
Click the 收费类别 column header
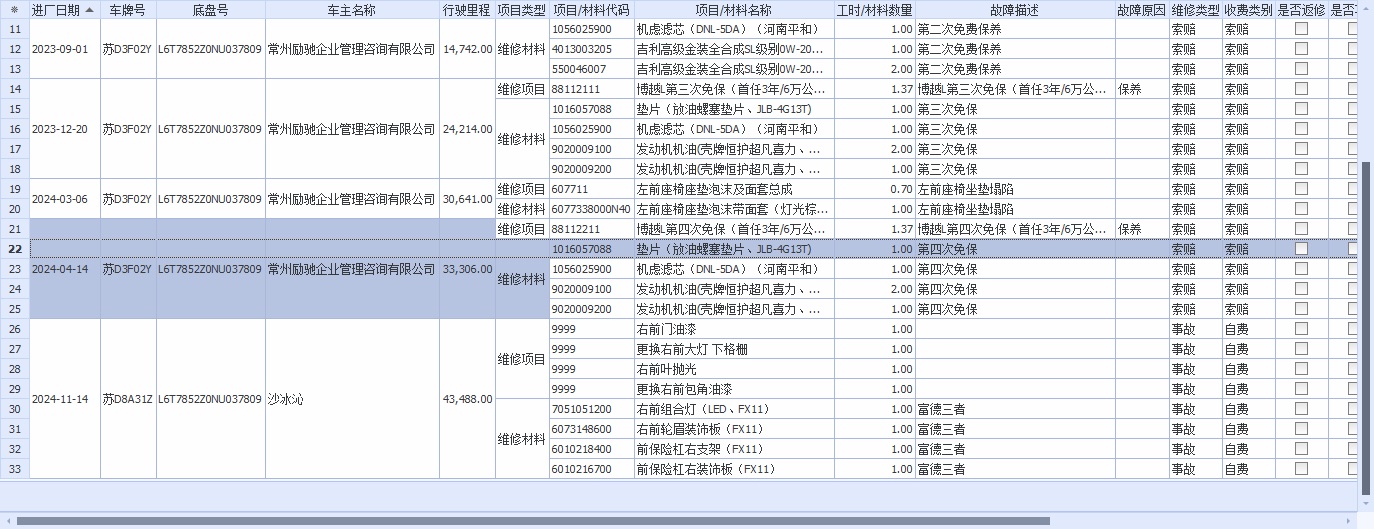tap(1248, 10)
